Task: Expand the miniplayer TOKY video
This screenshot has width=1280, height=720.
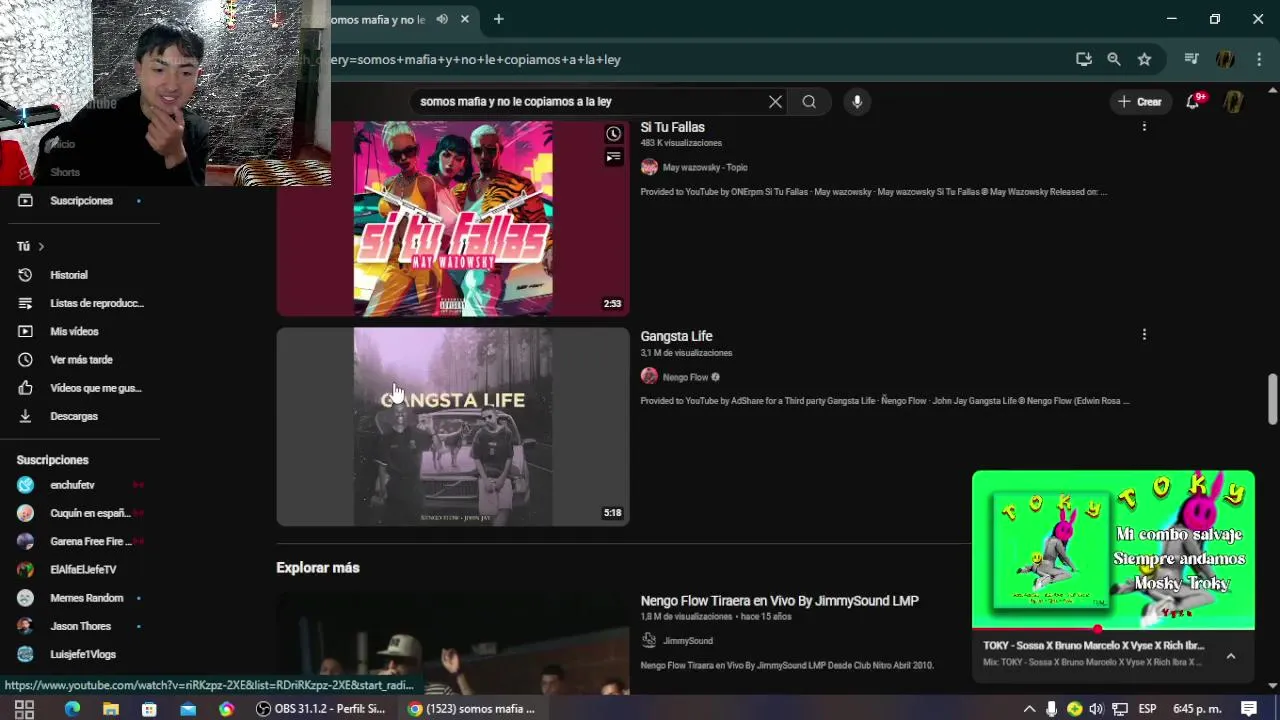Action: coord(1113,549)
